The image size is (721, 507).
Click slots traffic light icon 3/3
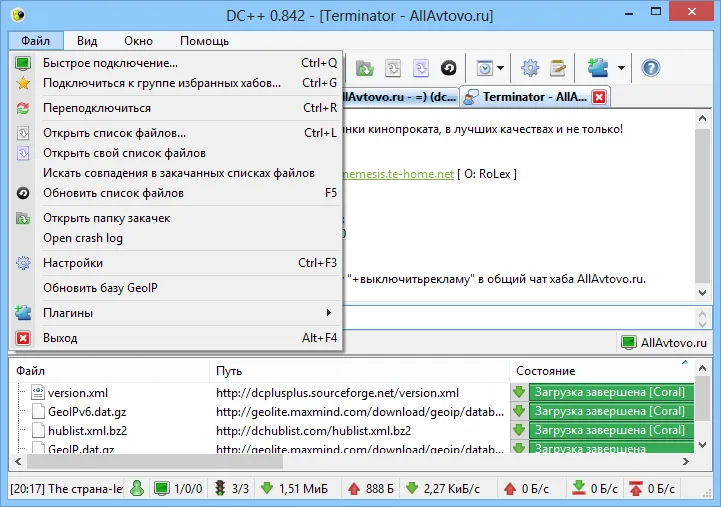[220, 488]
